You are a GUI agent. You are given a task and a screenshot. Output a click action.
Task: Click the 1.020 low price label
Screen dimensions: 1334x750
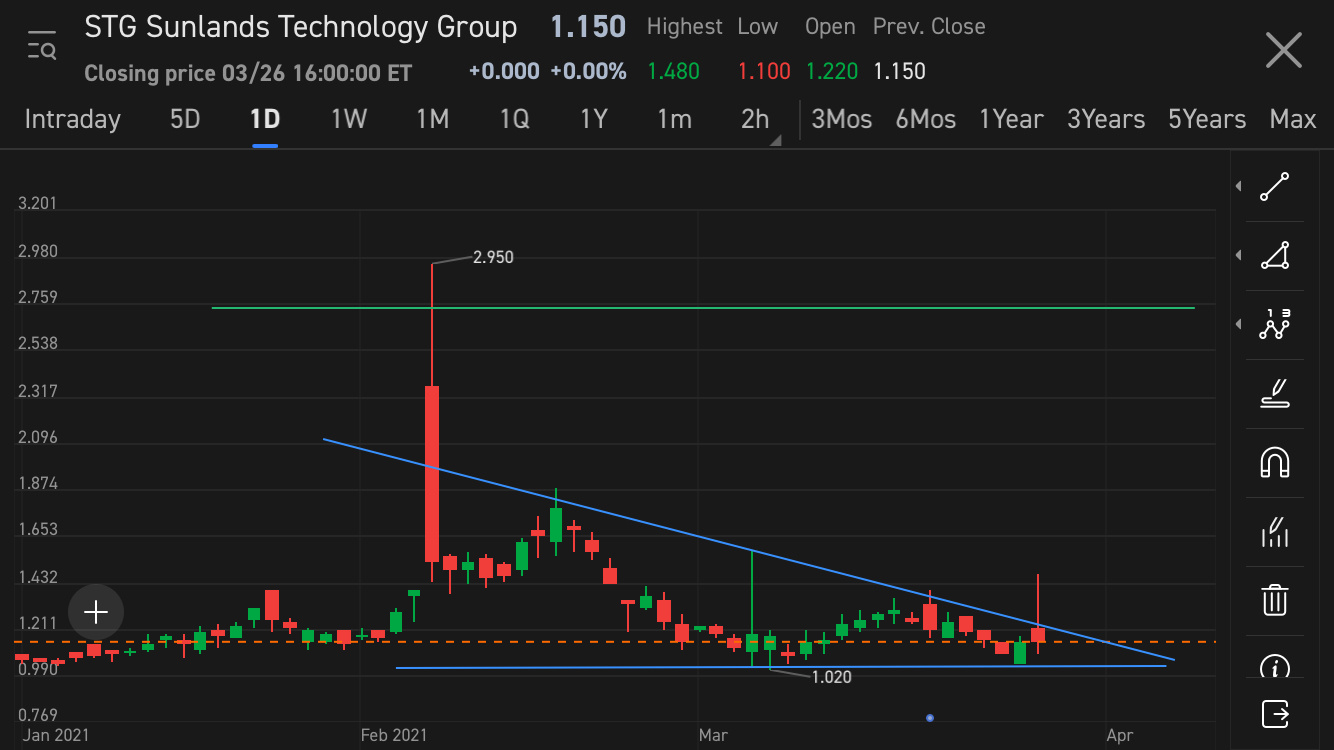[x=831, y=677]
